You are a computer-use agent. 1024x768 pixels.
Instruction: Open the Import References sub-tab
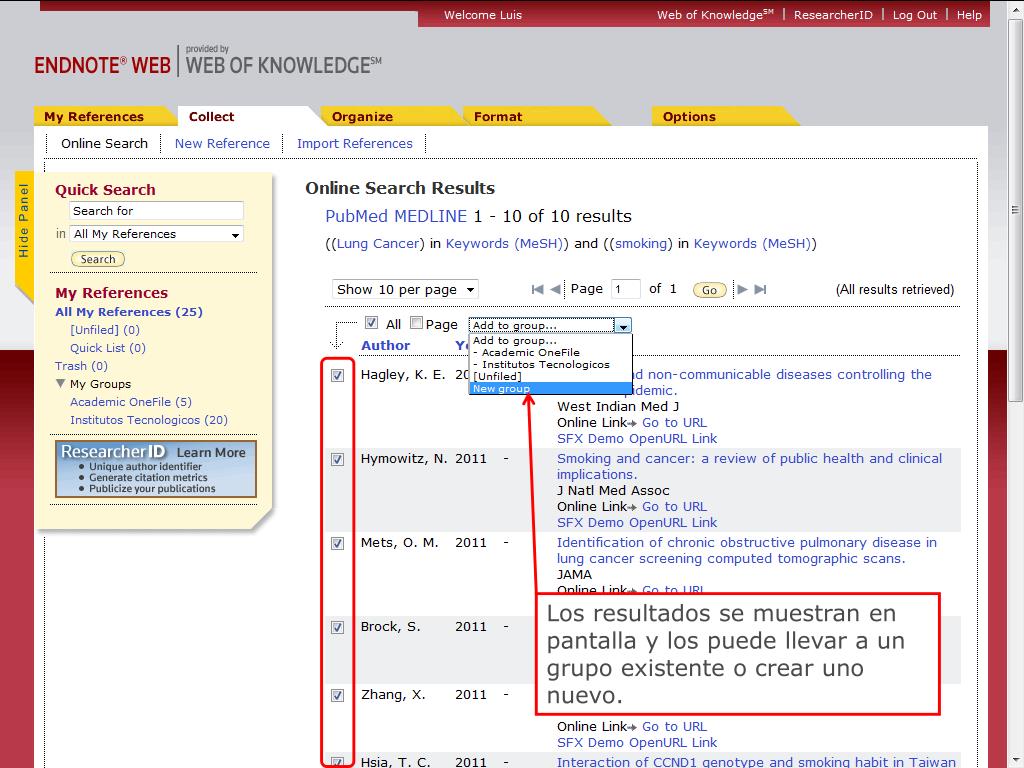[x=355, y=144]
